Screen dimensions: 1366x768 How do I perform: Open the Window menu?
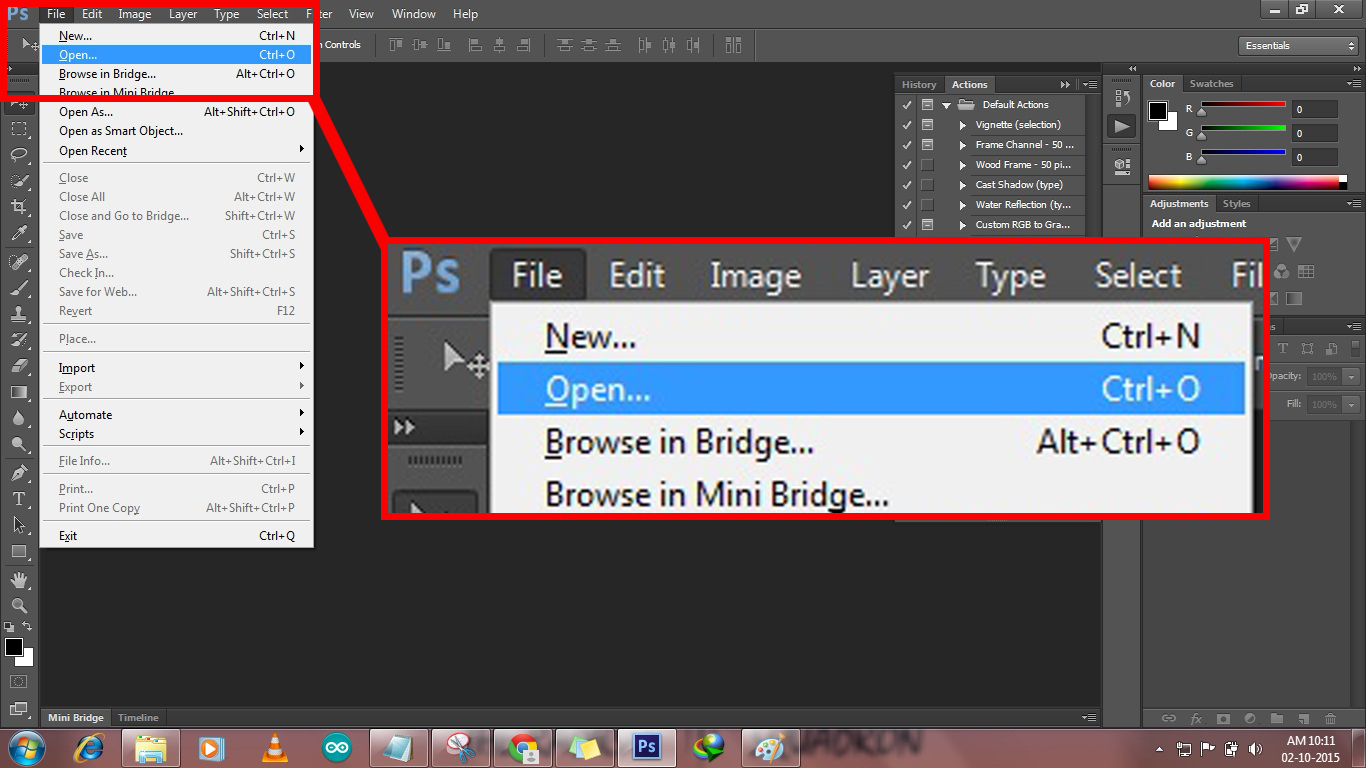coord(413,14)
